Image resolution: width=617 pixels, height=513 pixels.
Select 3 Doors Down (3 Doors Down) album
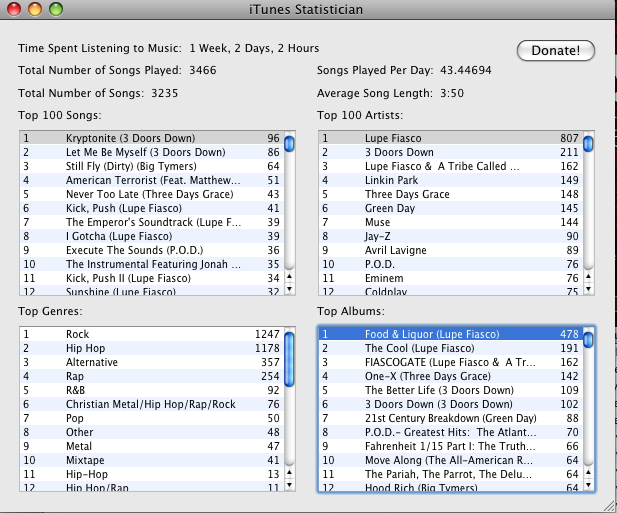[451, 404]
